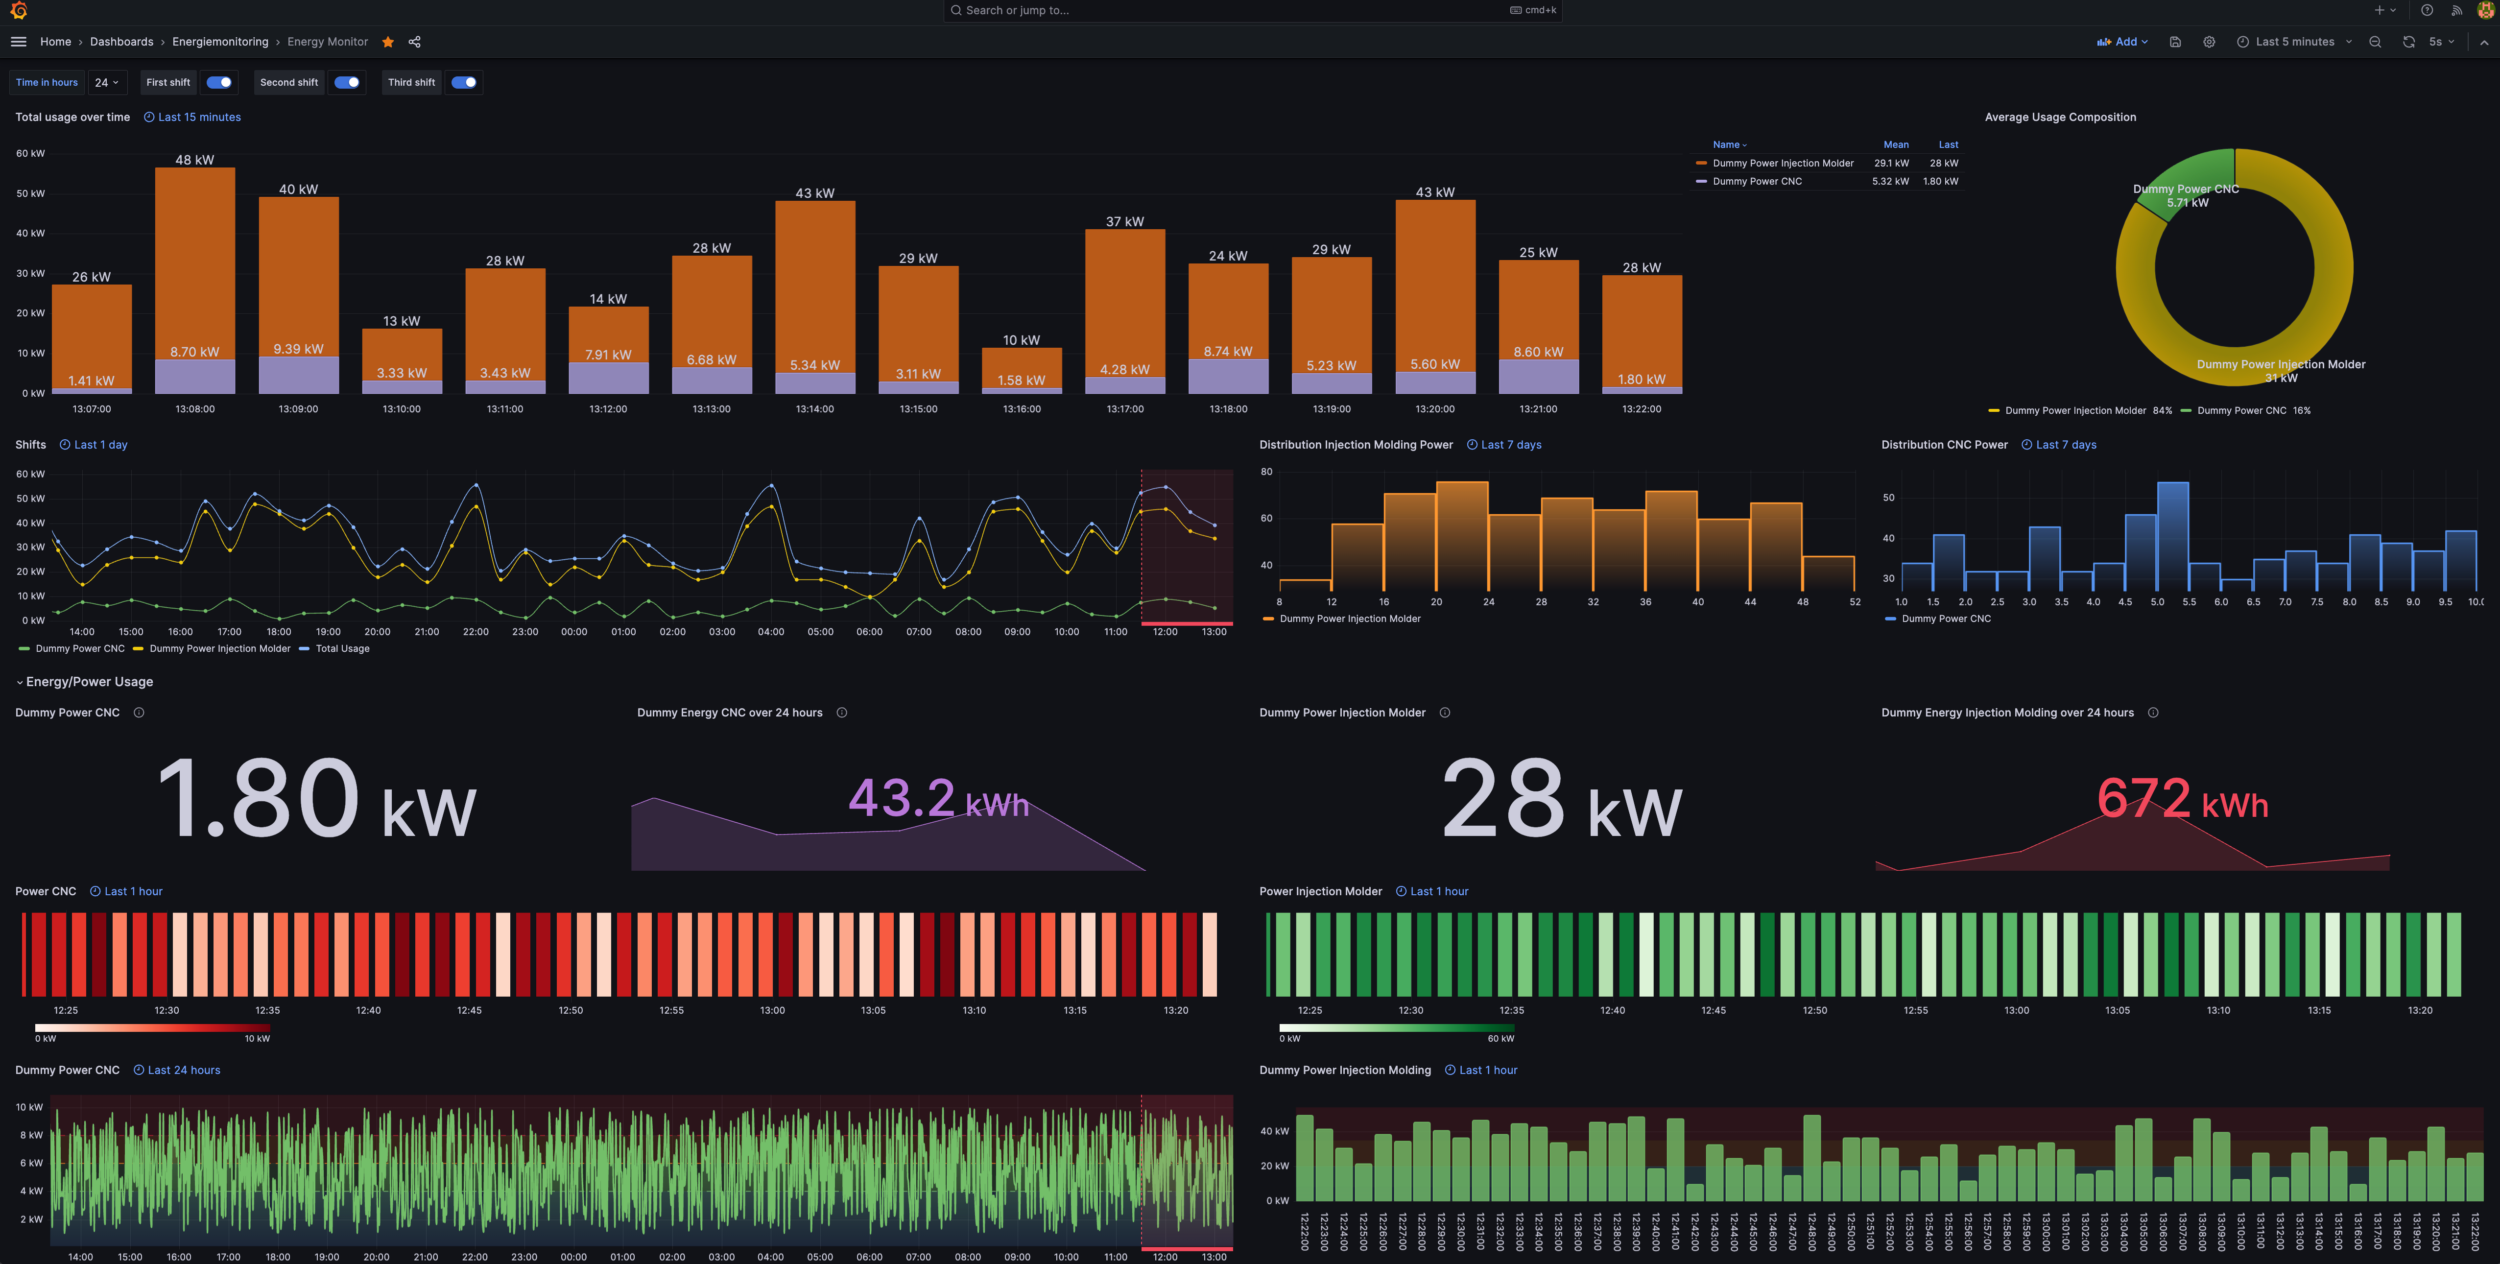Disable the Second shift toggle

[347, 82]
